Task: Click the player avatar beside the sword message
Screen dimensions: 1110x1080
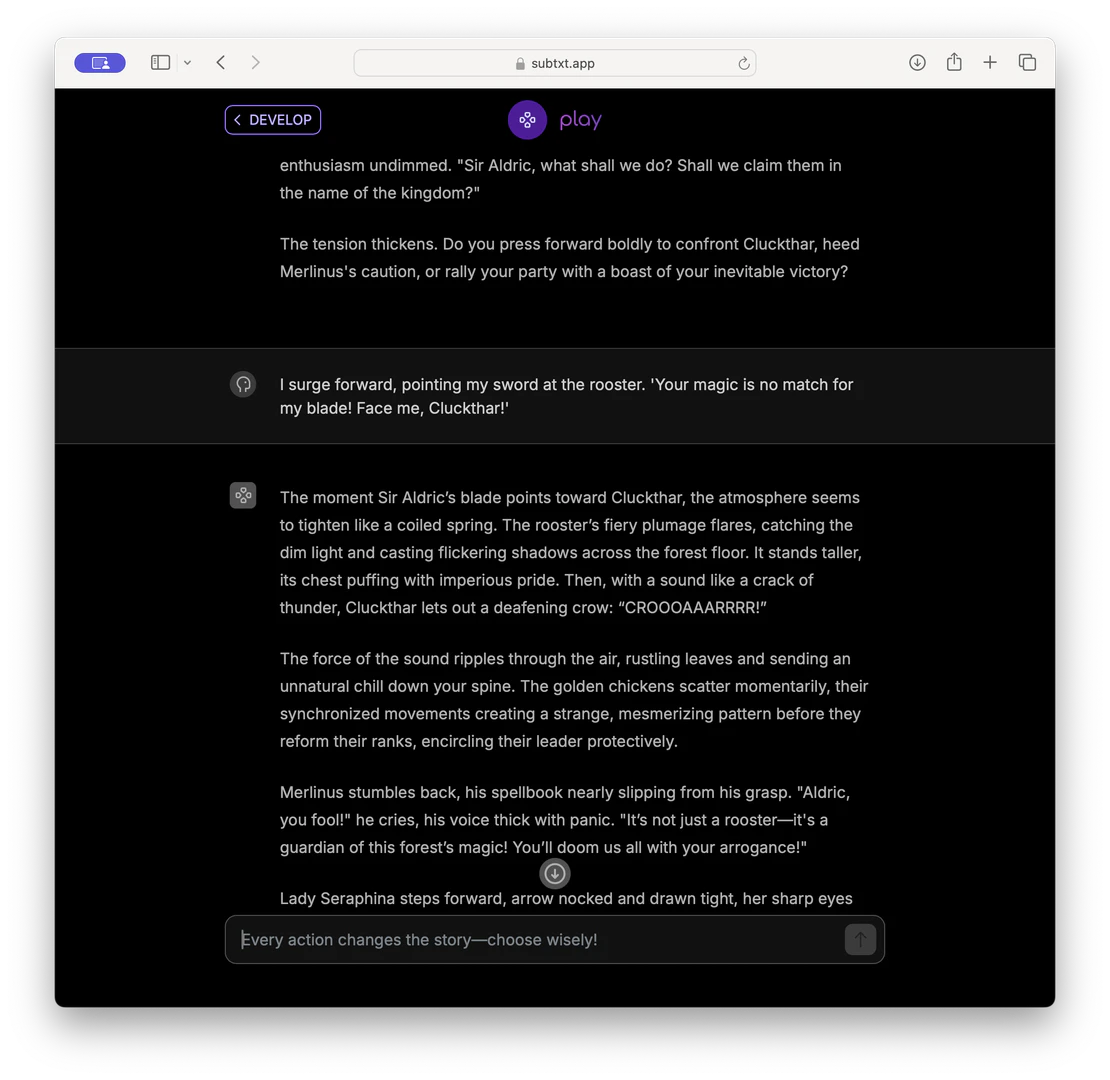Action: click(x=243, y=384)
